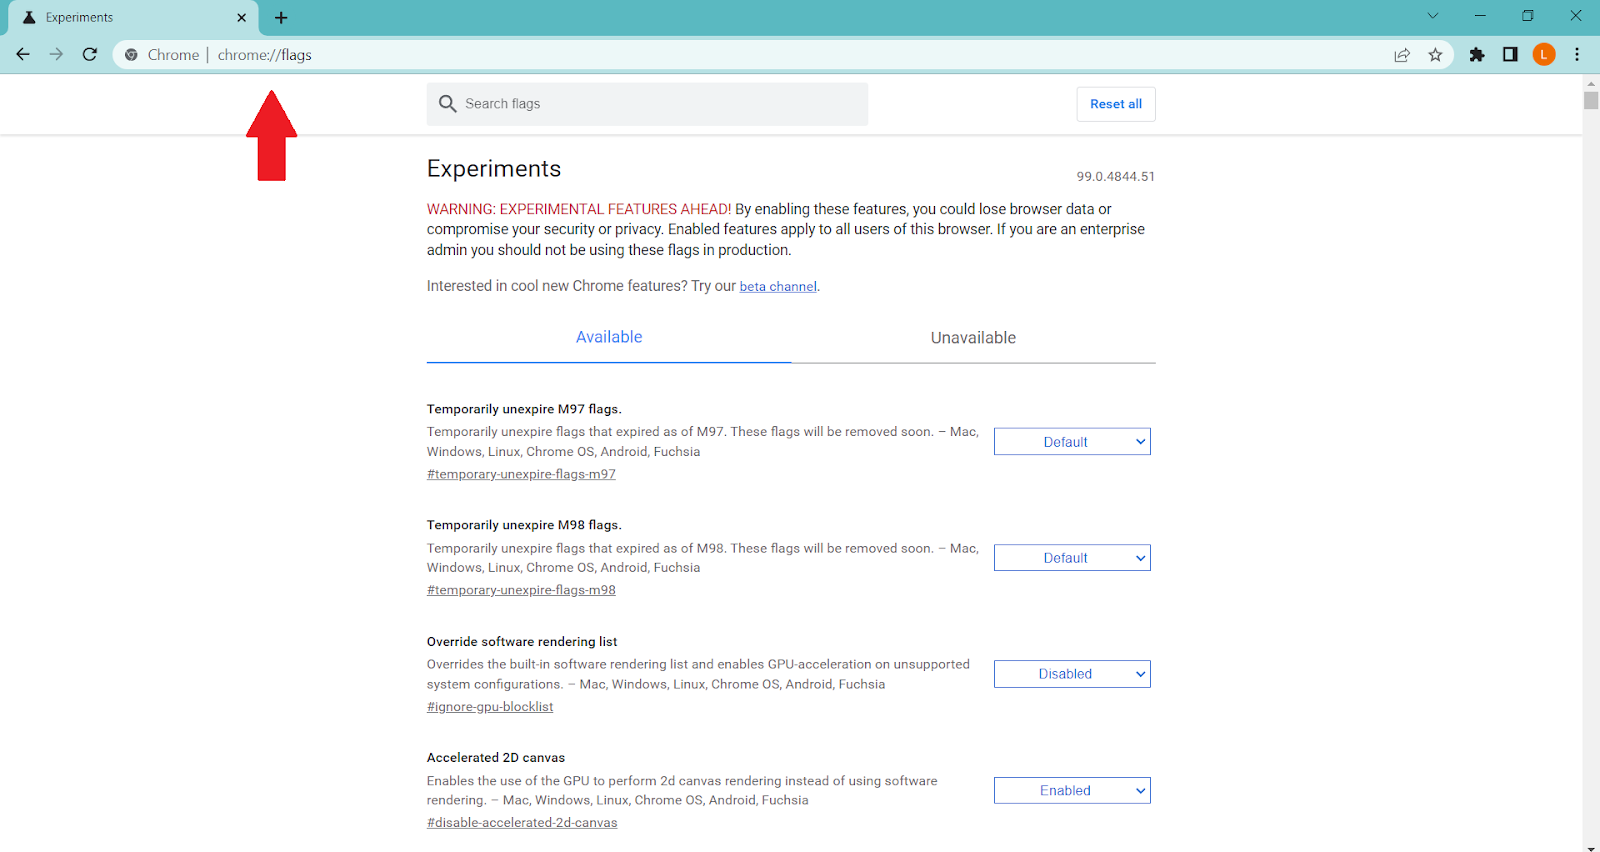Click the version number 99.0.4844.51
The height and width of the screenshot is (852, 1600).
point(1115,177)
